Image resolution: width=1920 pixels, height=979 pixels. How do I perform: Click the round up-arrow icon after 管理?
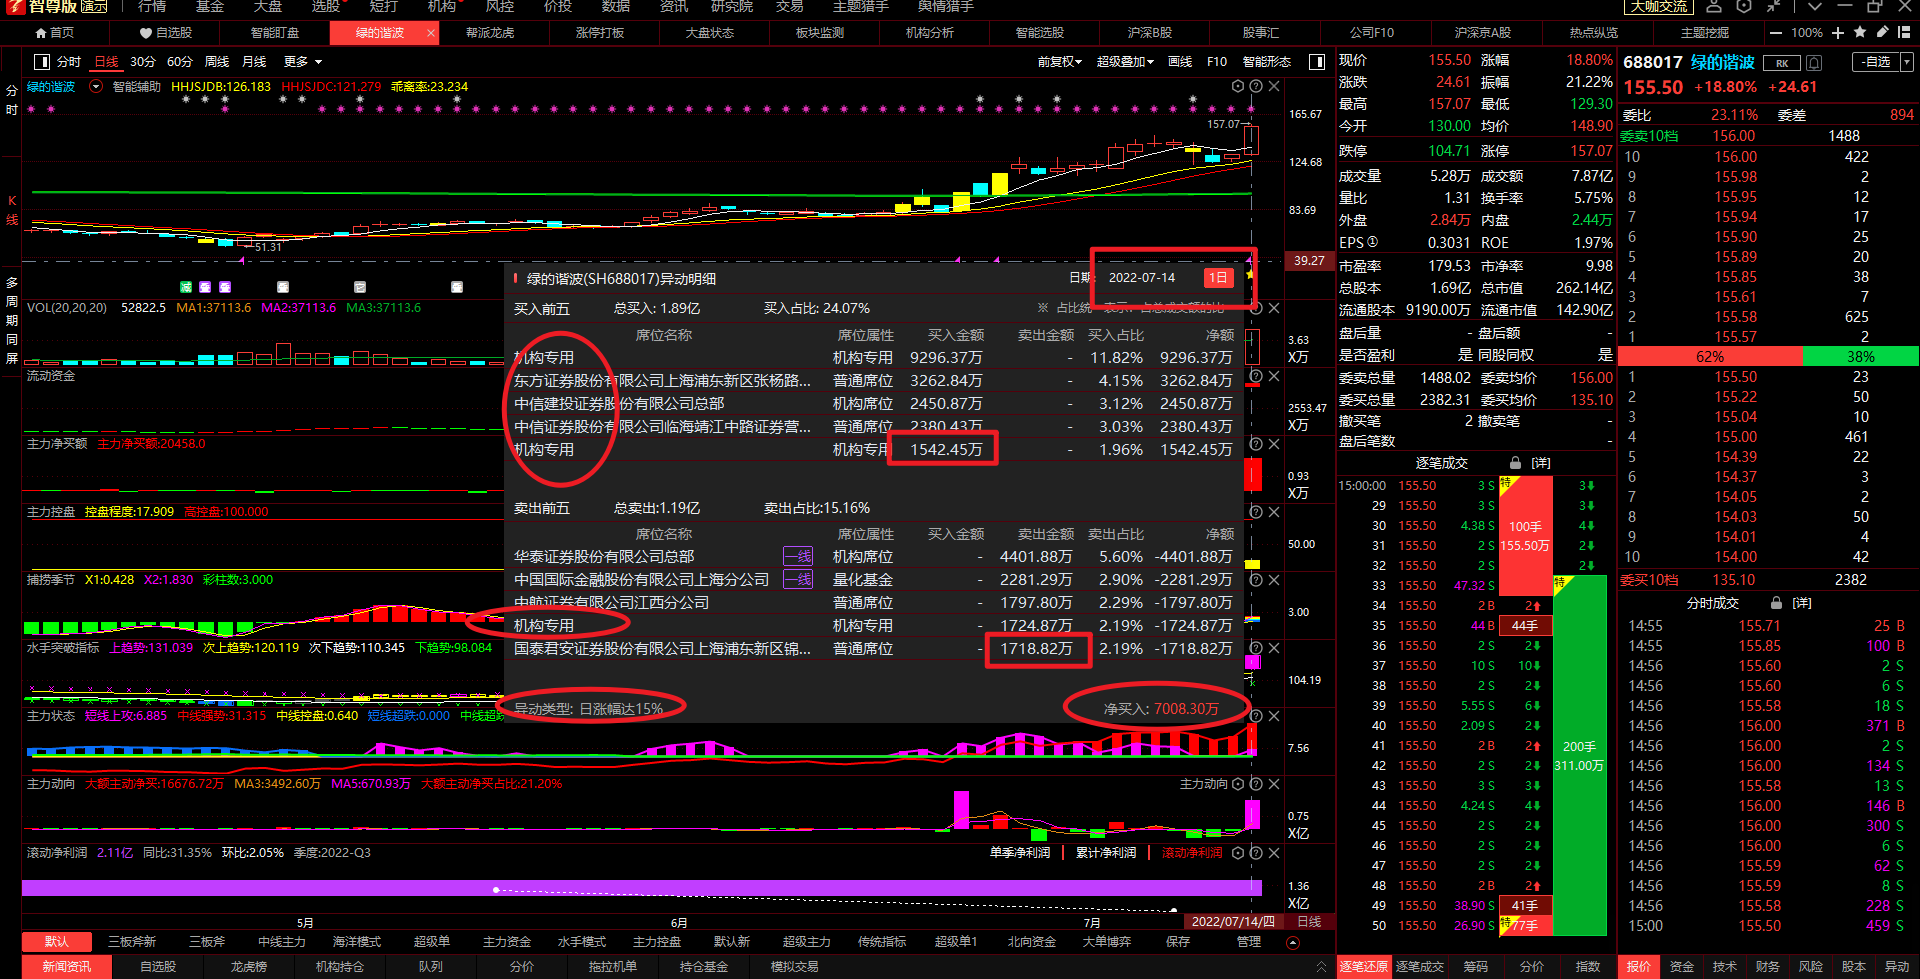tap(1292, 942)
